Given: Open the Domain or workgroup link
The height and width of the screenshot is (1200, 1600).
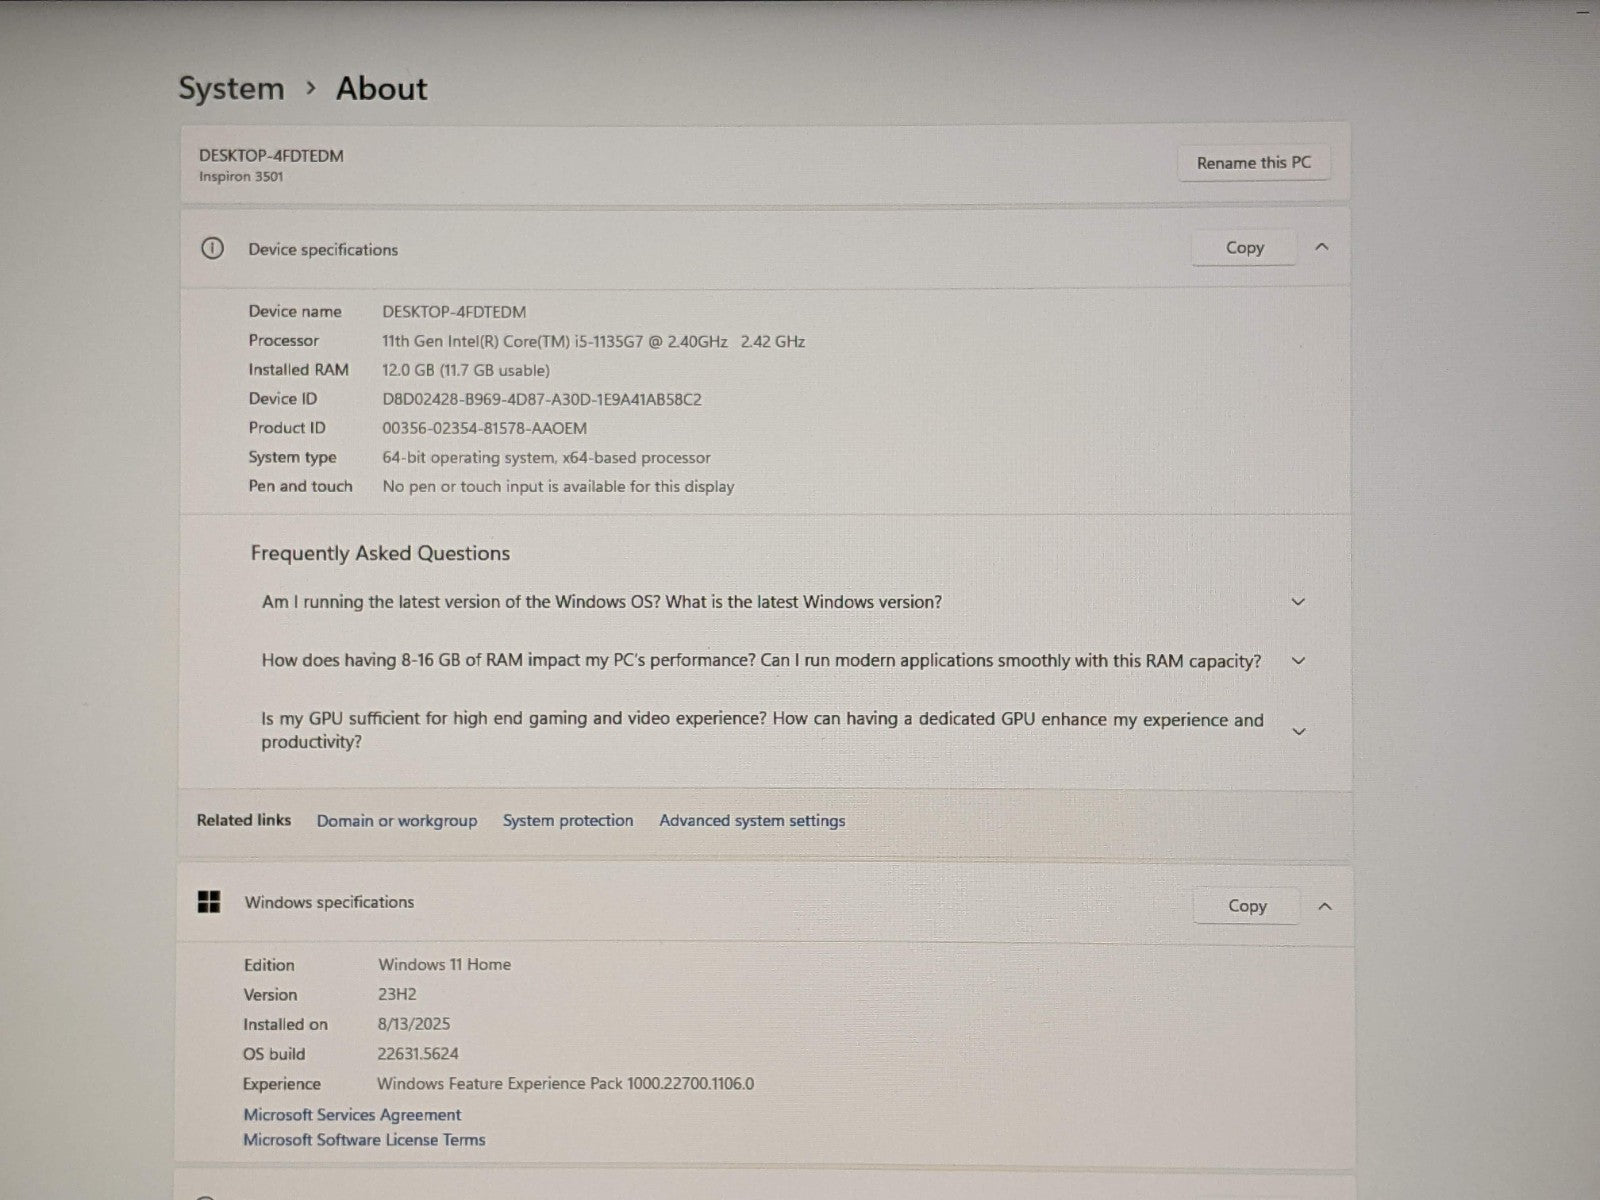Looking at the screenshot, I should (396, 821).
